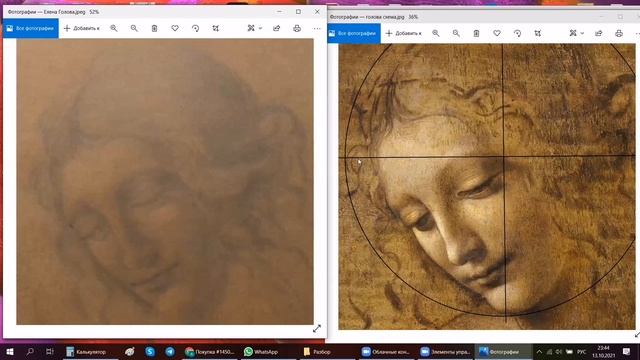Screen dimensions: 640x360
Task: Show hidden tray icons chevron
Action: click(x=539, y=351)
